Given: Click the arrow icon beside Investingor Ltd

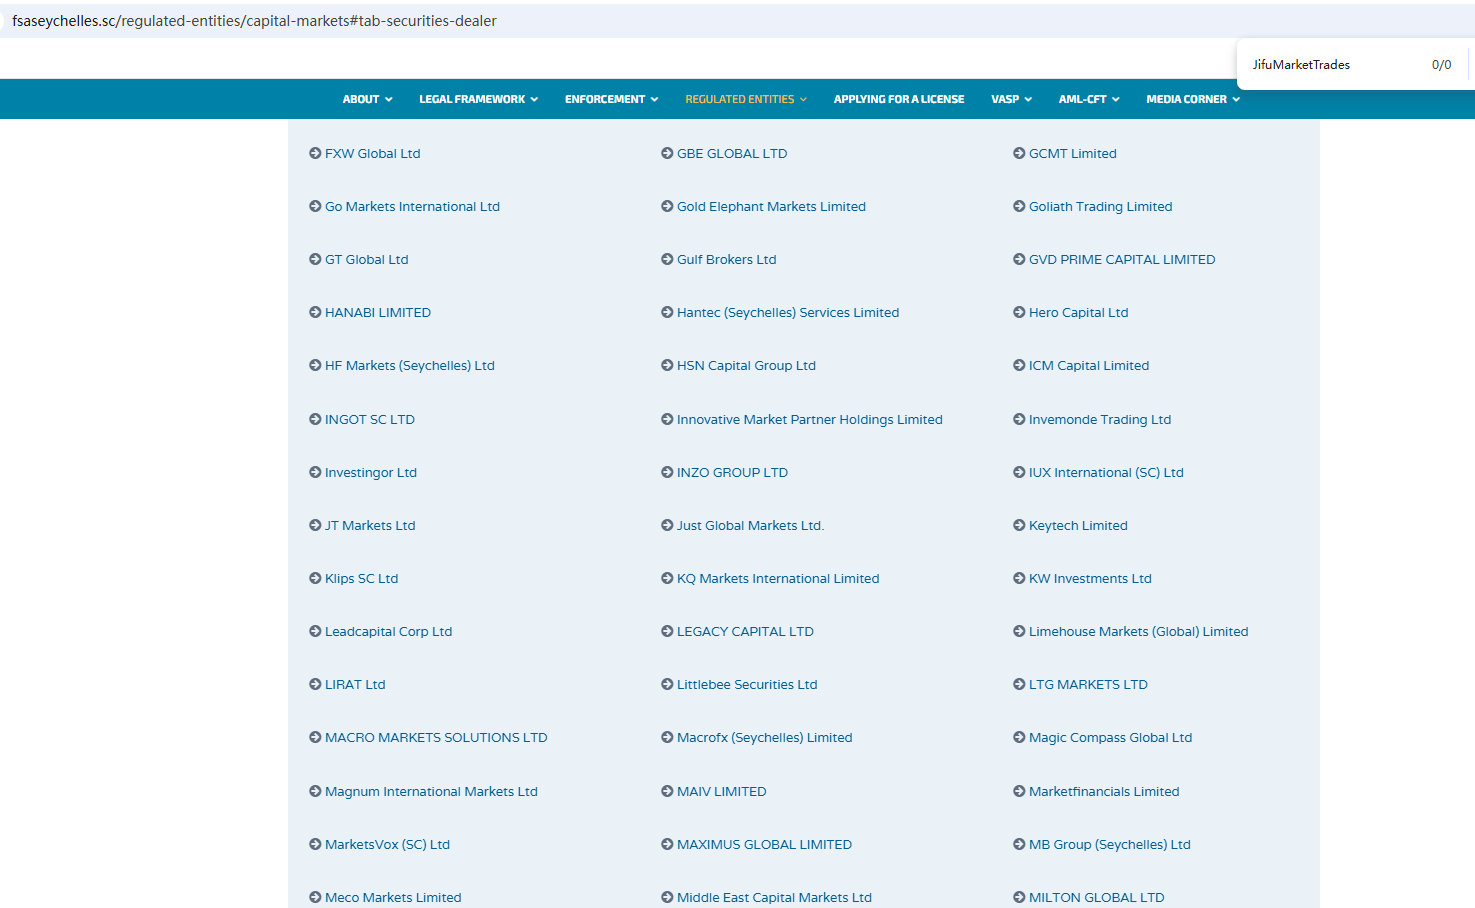Looking at the screenshot, I should pos(315,472).
